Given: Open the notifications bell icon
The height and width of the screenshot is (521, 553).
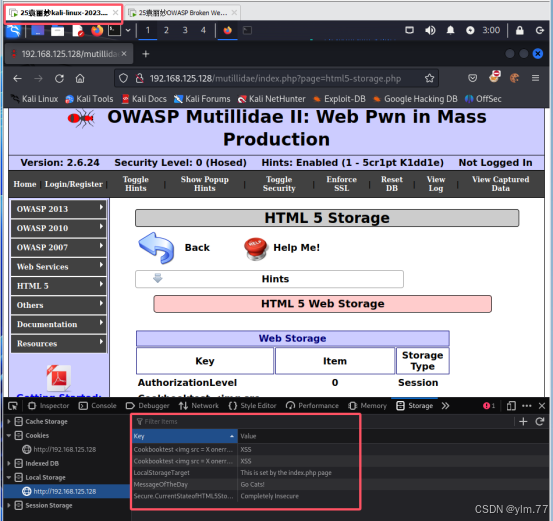Looking at the screenshot, I should 450,30.
